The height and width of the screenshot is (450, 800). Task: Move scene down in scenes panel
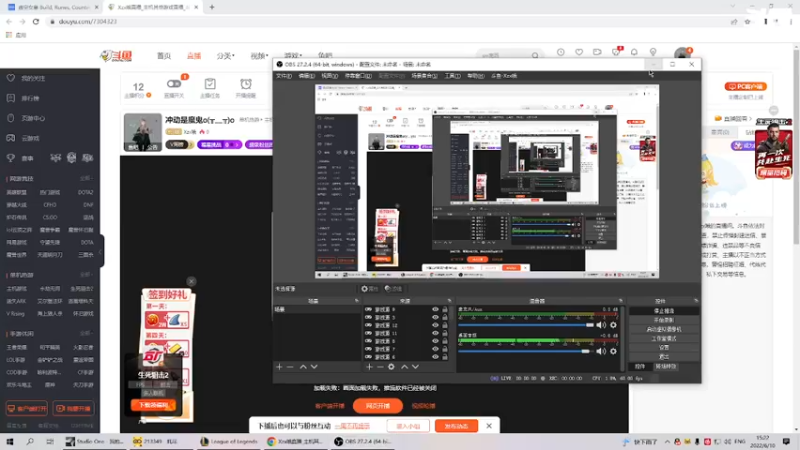(314, 367)
